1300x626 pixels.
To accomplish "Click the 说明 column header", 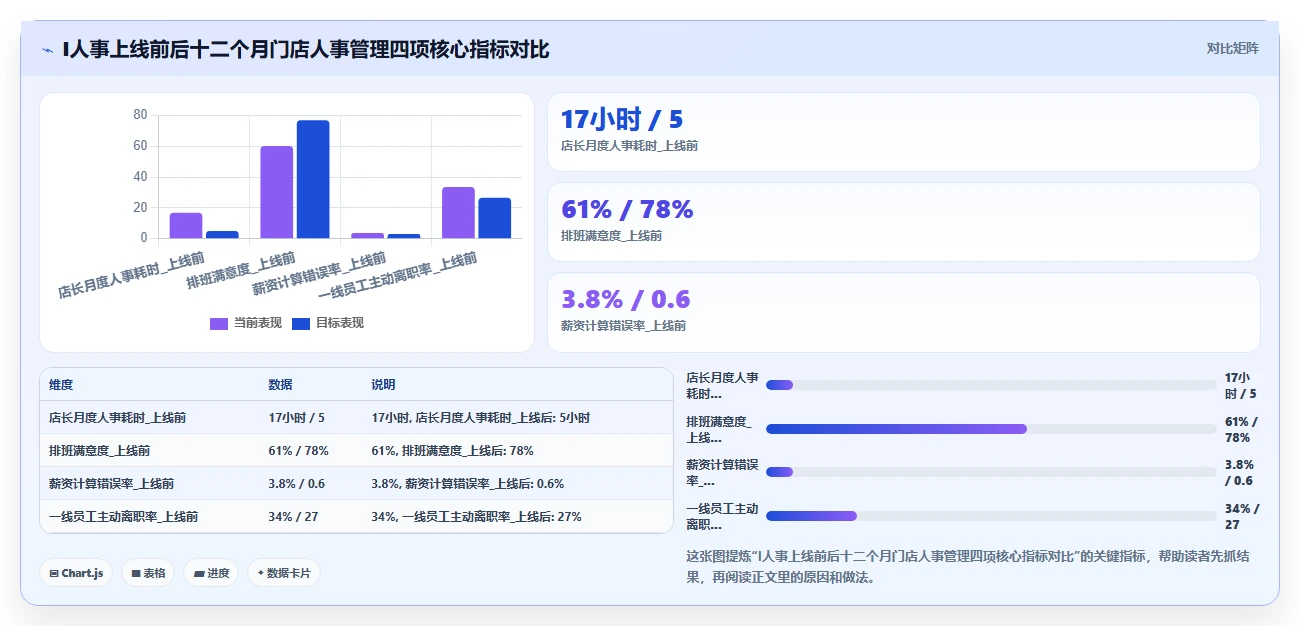I will (384, 385).
